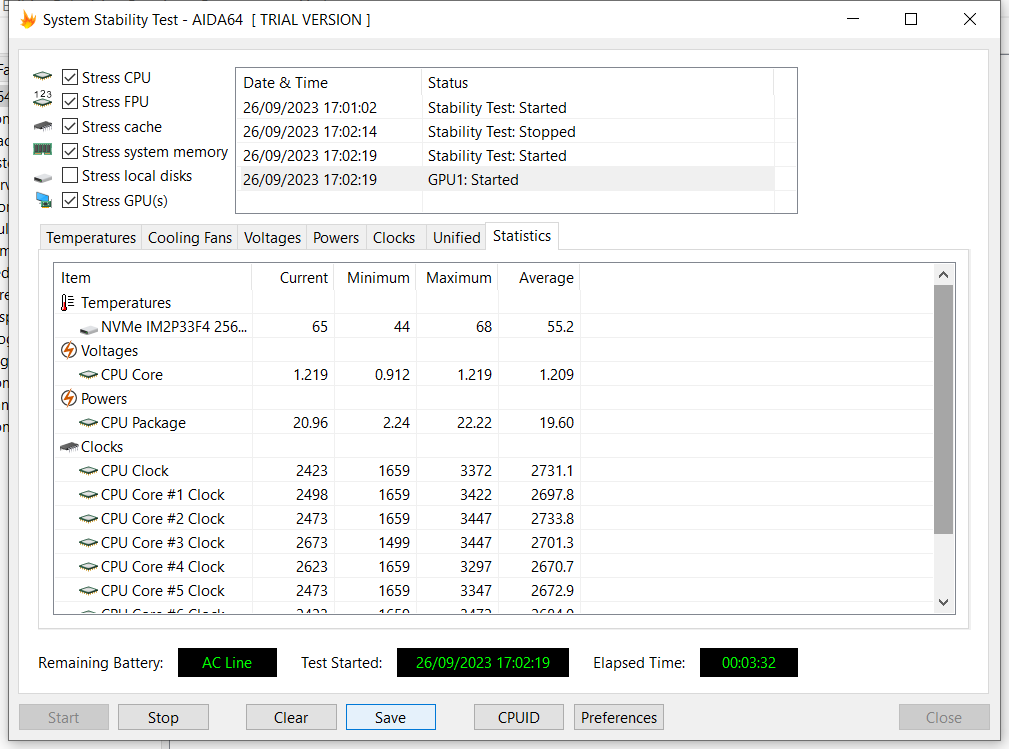Viewport: 1009px width, 749px height.
Task: Click the cache chip icon beside Stress cache
Action: click(42, 125)
